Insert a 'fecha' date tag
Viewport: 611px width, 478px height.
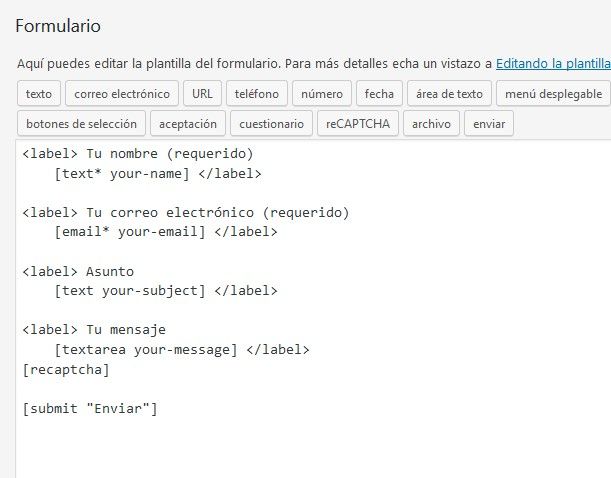(x=379, y=93)
